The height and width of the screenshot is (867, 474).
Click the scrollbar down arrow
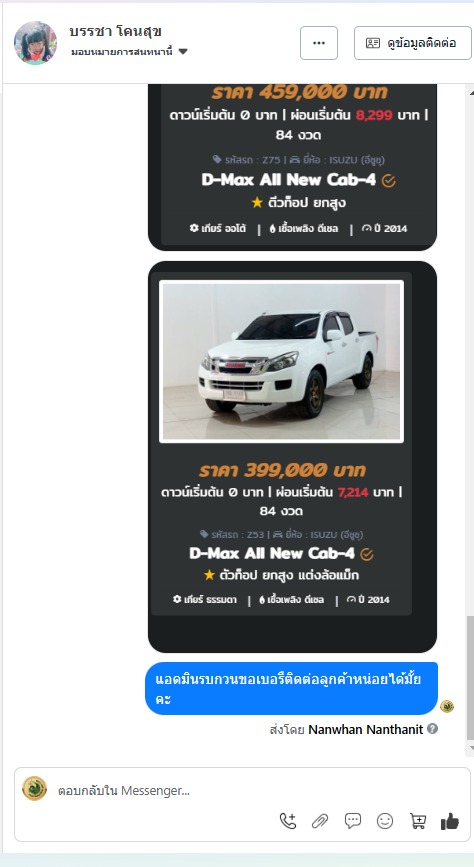tap(470, 748)
